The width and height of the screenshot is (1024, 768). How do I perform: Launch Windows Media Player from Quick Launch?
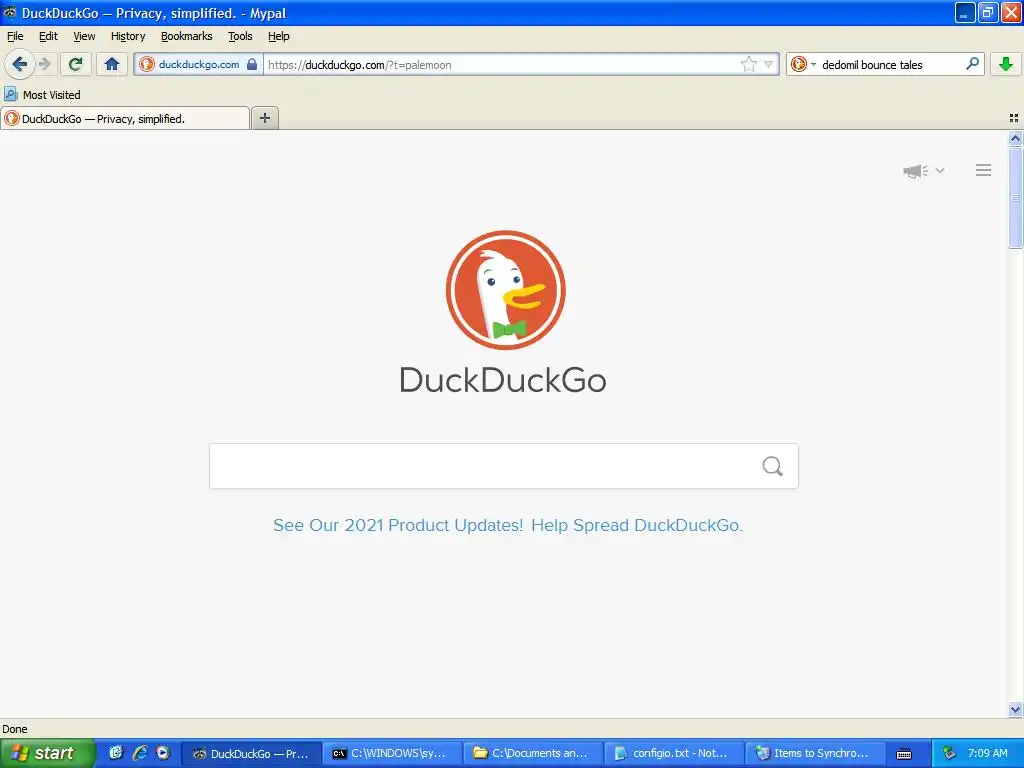pos(163,753)
